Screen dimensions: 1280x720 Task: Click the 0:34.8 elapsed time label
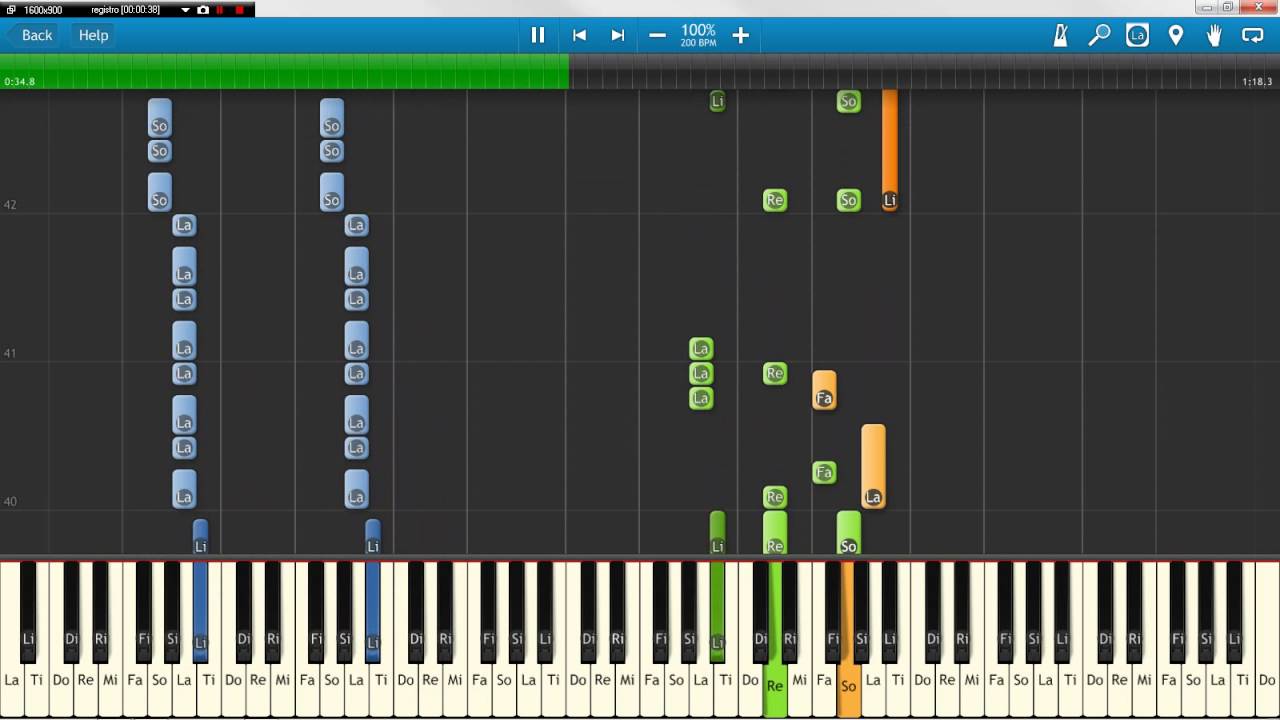(x=19, y=82)
